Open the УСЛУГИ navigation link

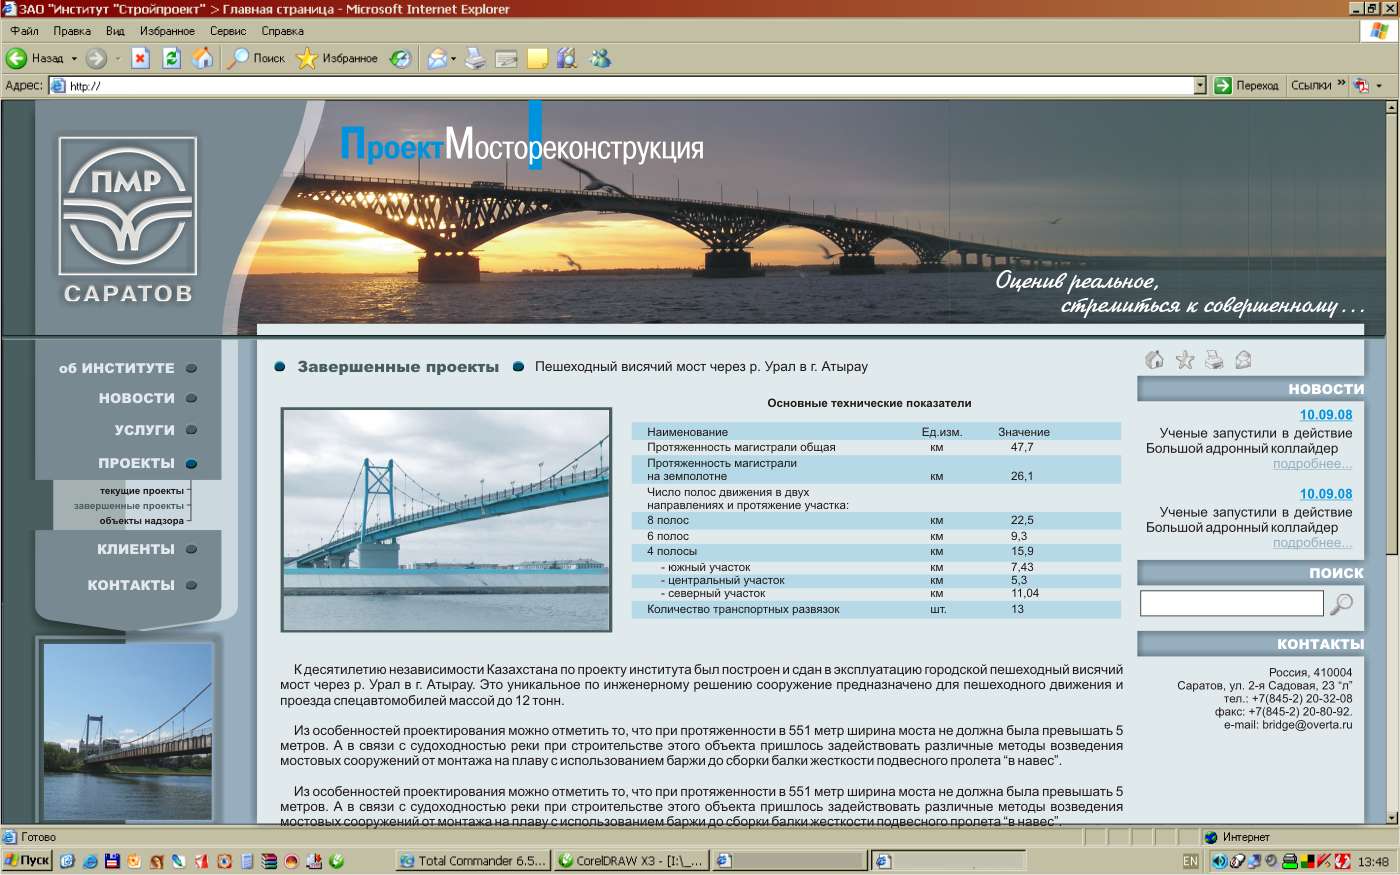coord(145,430)
